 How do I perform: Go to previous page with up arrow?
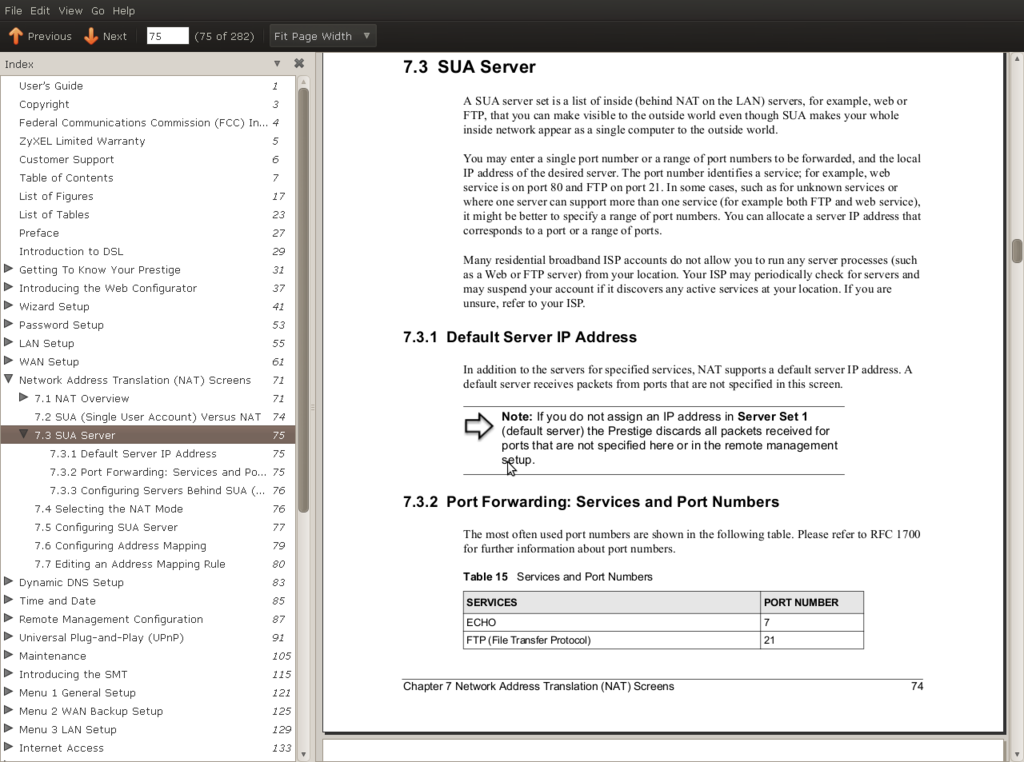[x=40, y=36]
